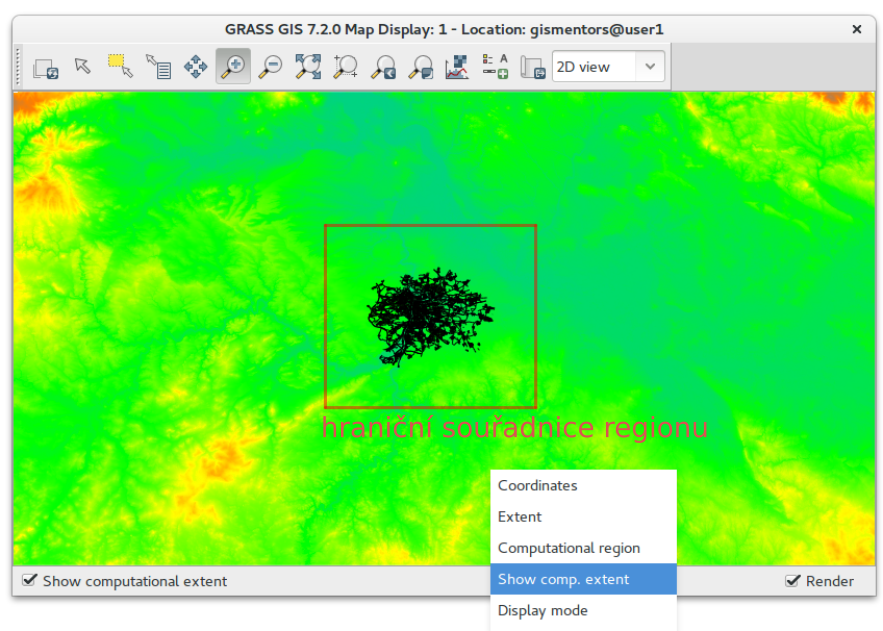The height and width of the screenshot is (631, 883).
Task: Choose Display mode menu entry
Action: click(583, 611)
